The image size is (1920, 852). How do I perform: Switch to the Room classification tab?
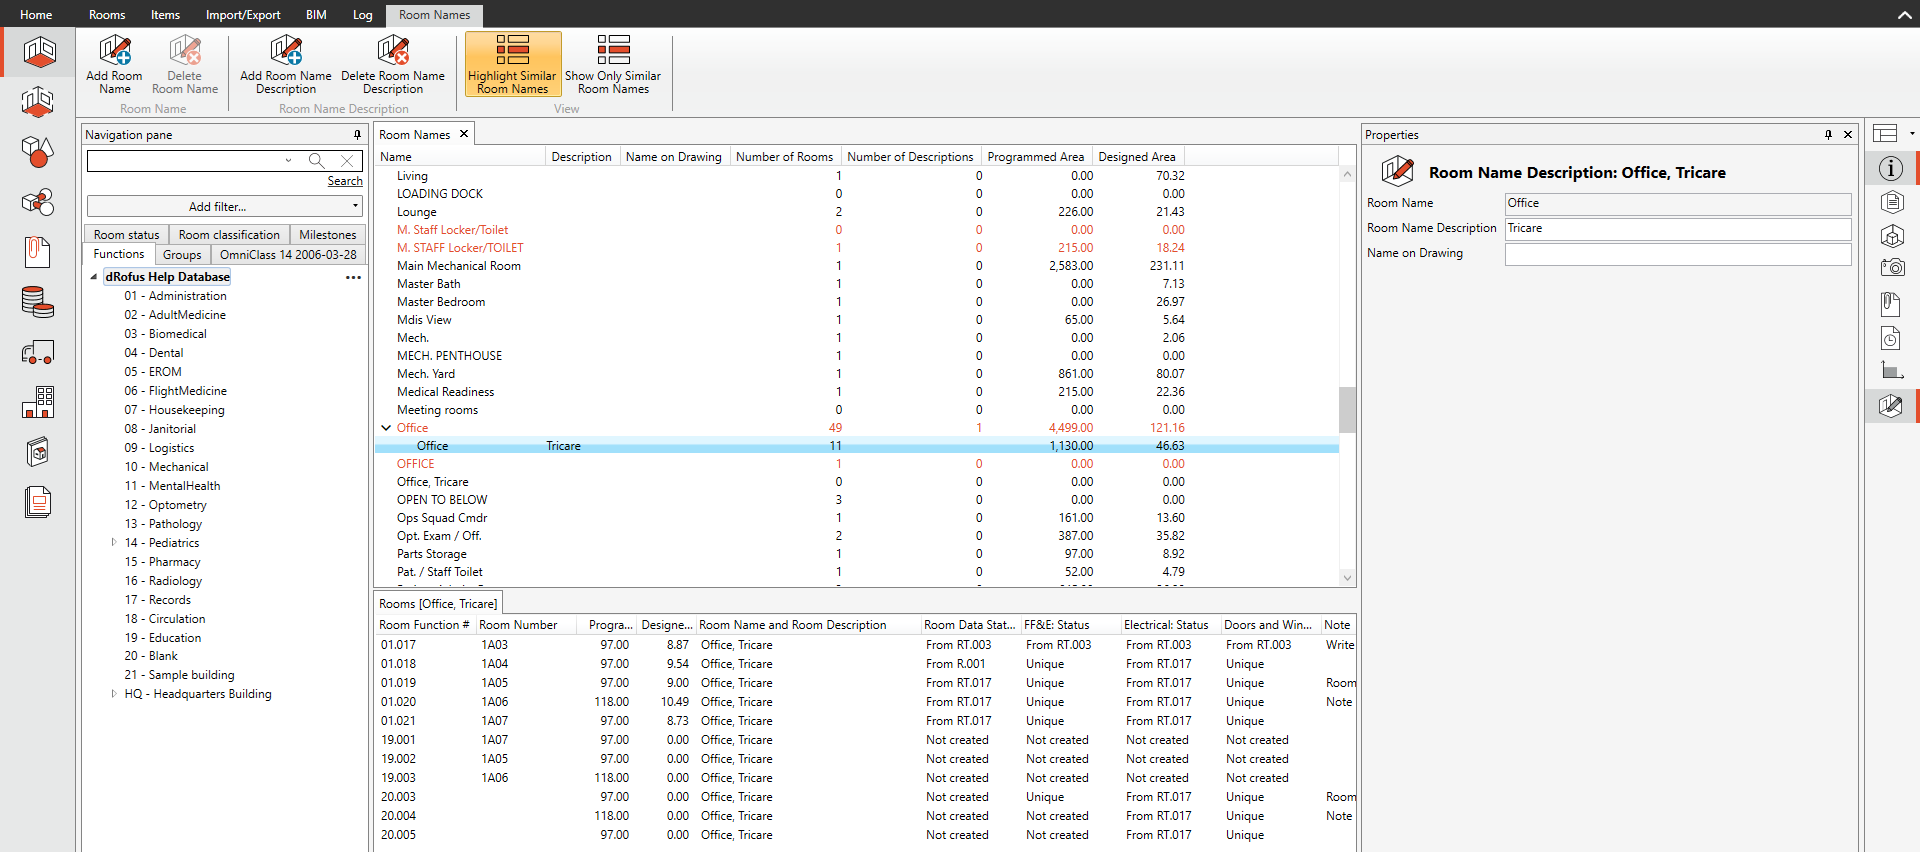(229, 235)
